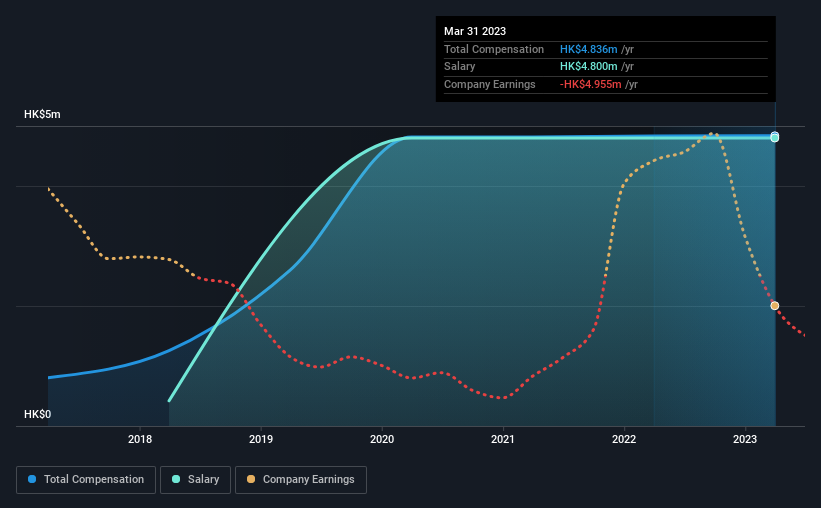Click the 2019 x-axis label
This screenshot has height=508, width=821.
pyautogui.click(x=261, y=439)
